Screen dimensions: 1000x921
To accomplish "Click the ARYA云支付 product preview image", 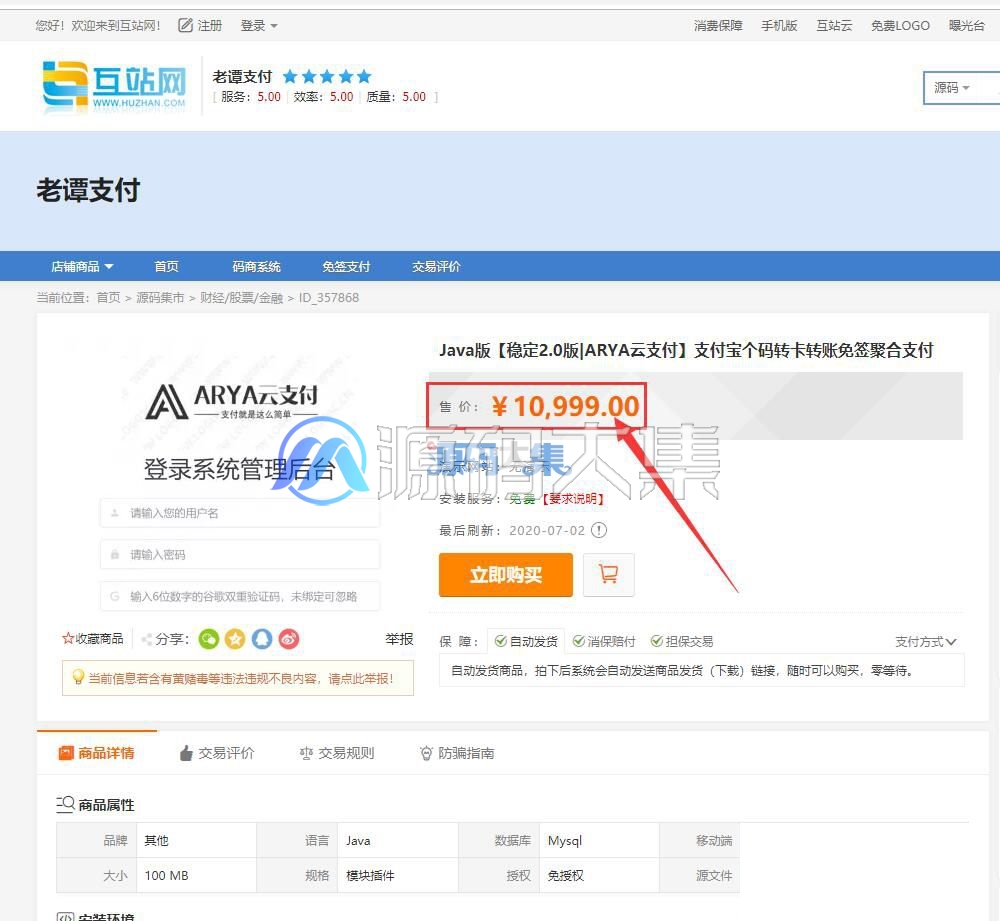I will (x=238, y=474).
